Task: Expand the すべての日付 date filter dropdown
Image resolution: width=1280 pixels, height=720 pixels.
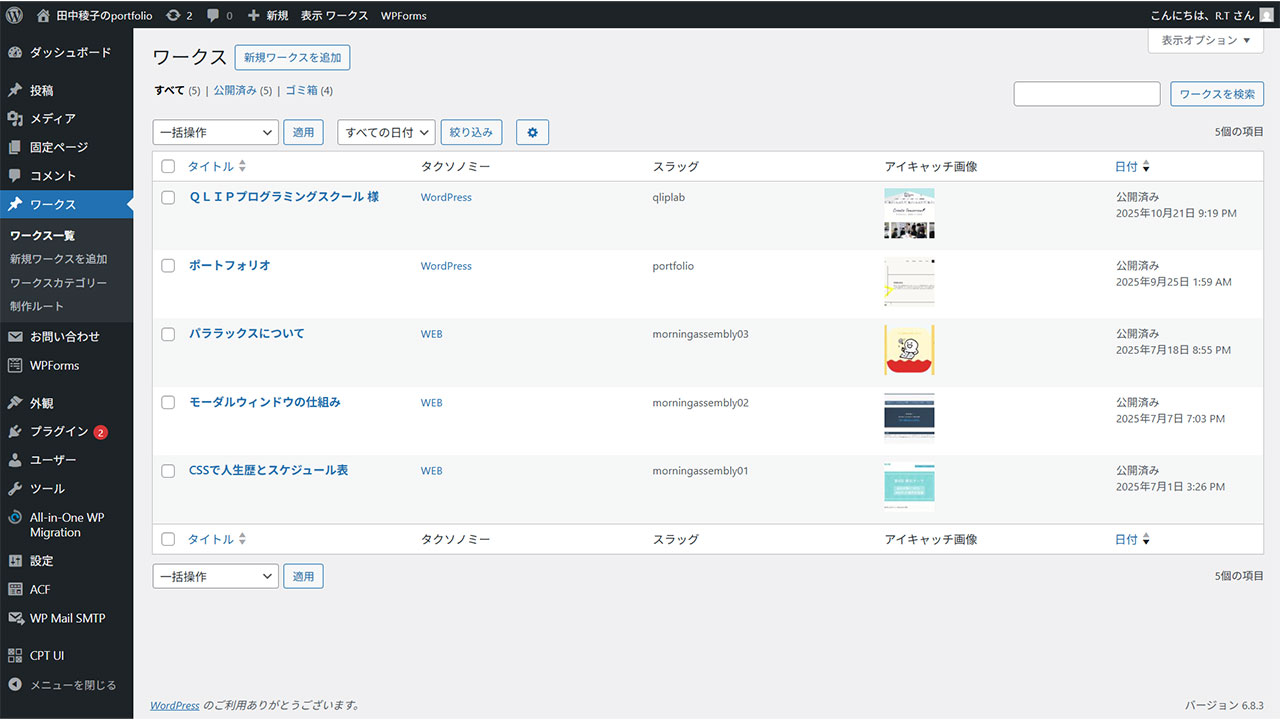Action: [386, 132]
